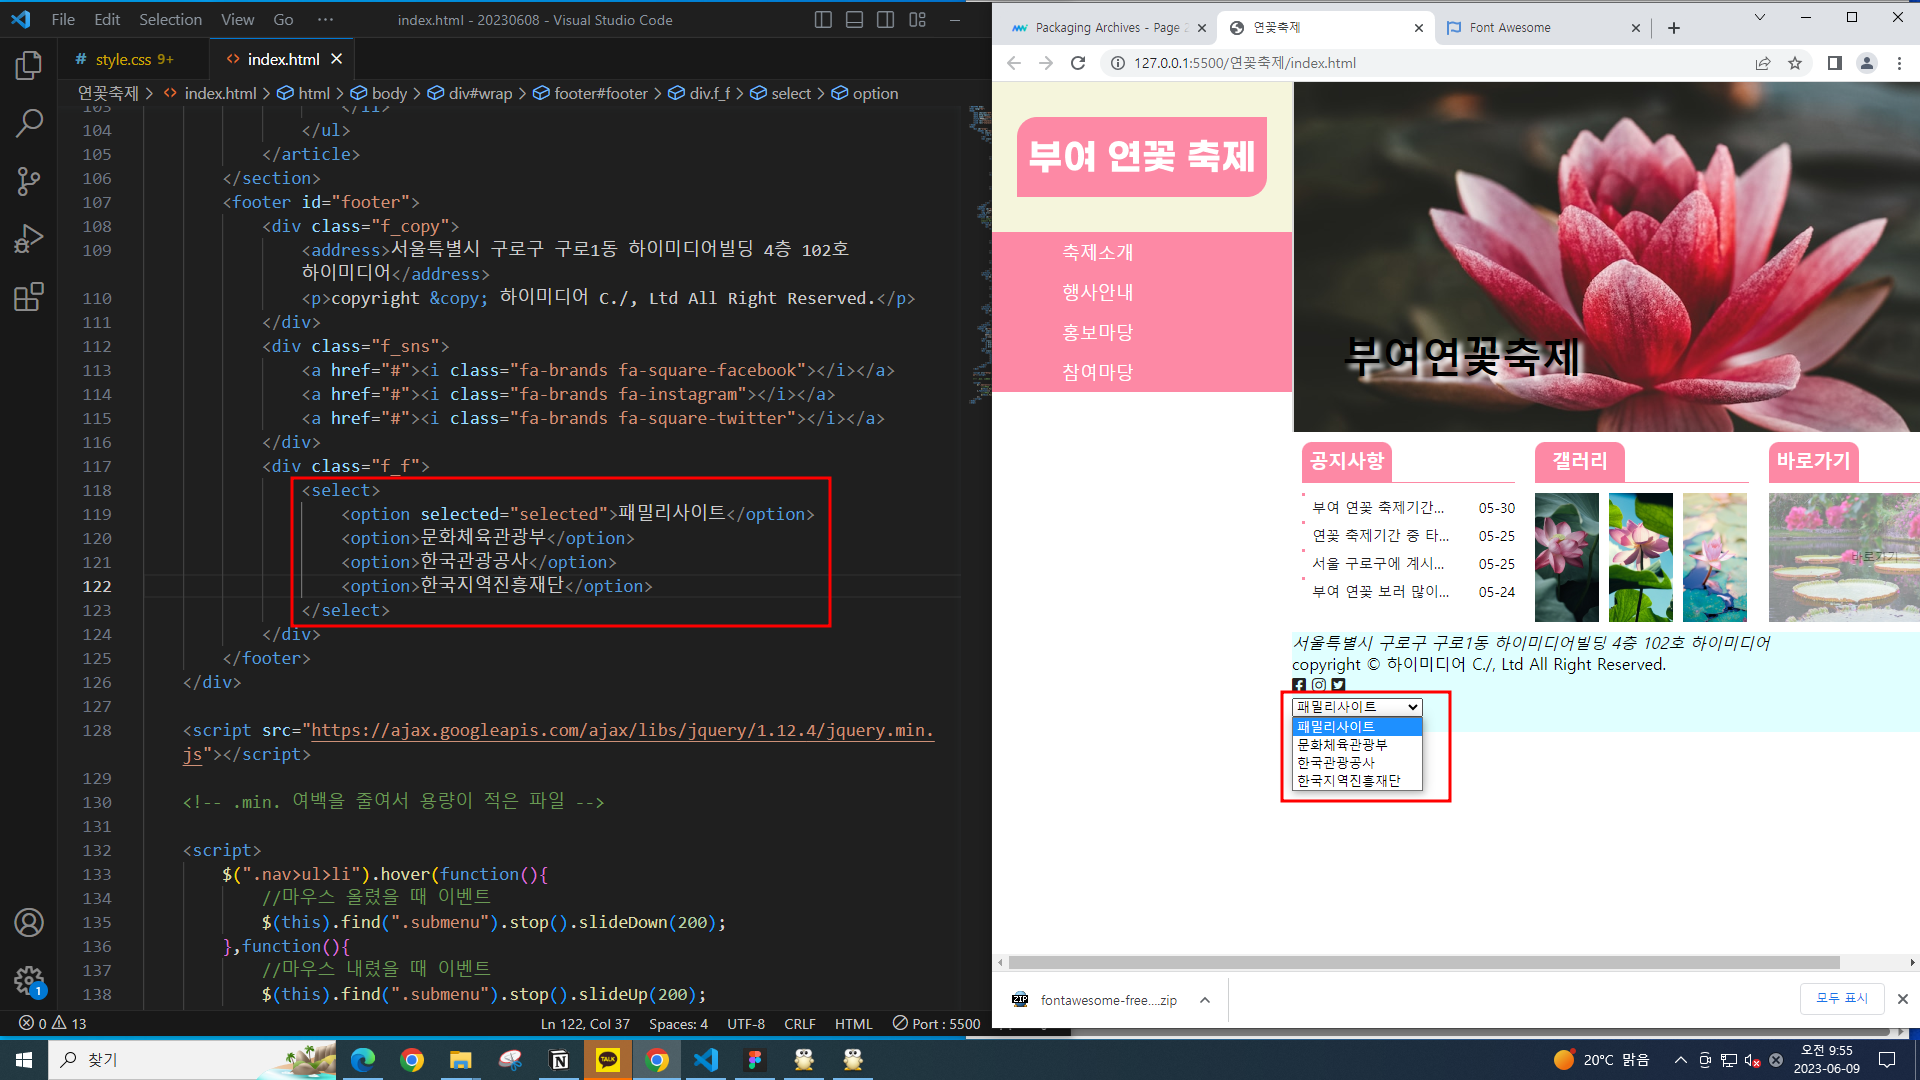Click the 모두 표시 button

pos(1841,998)
